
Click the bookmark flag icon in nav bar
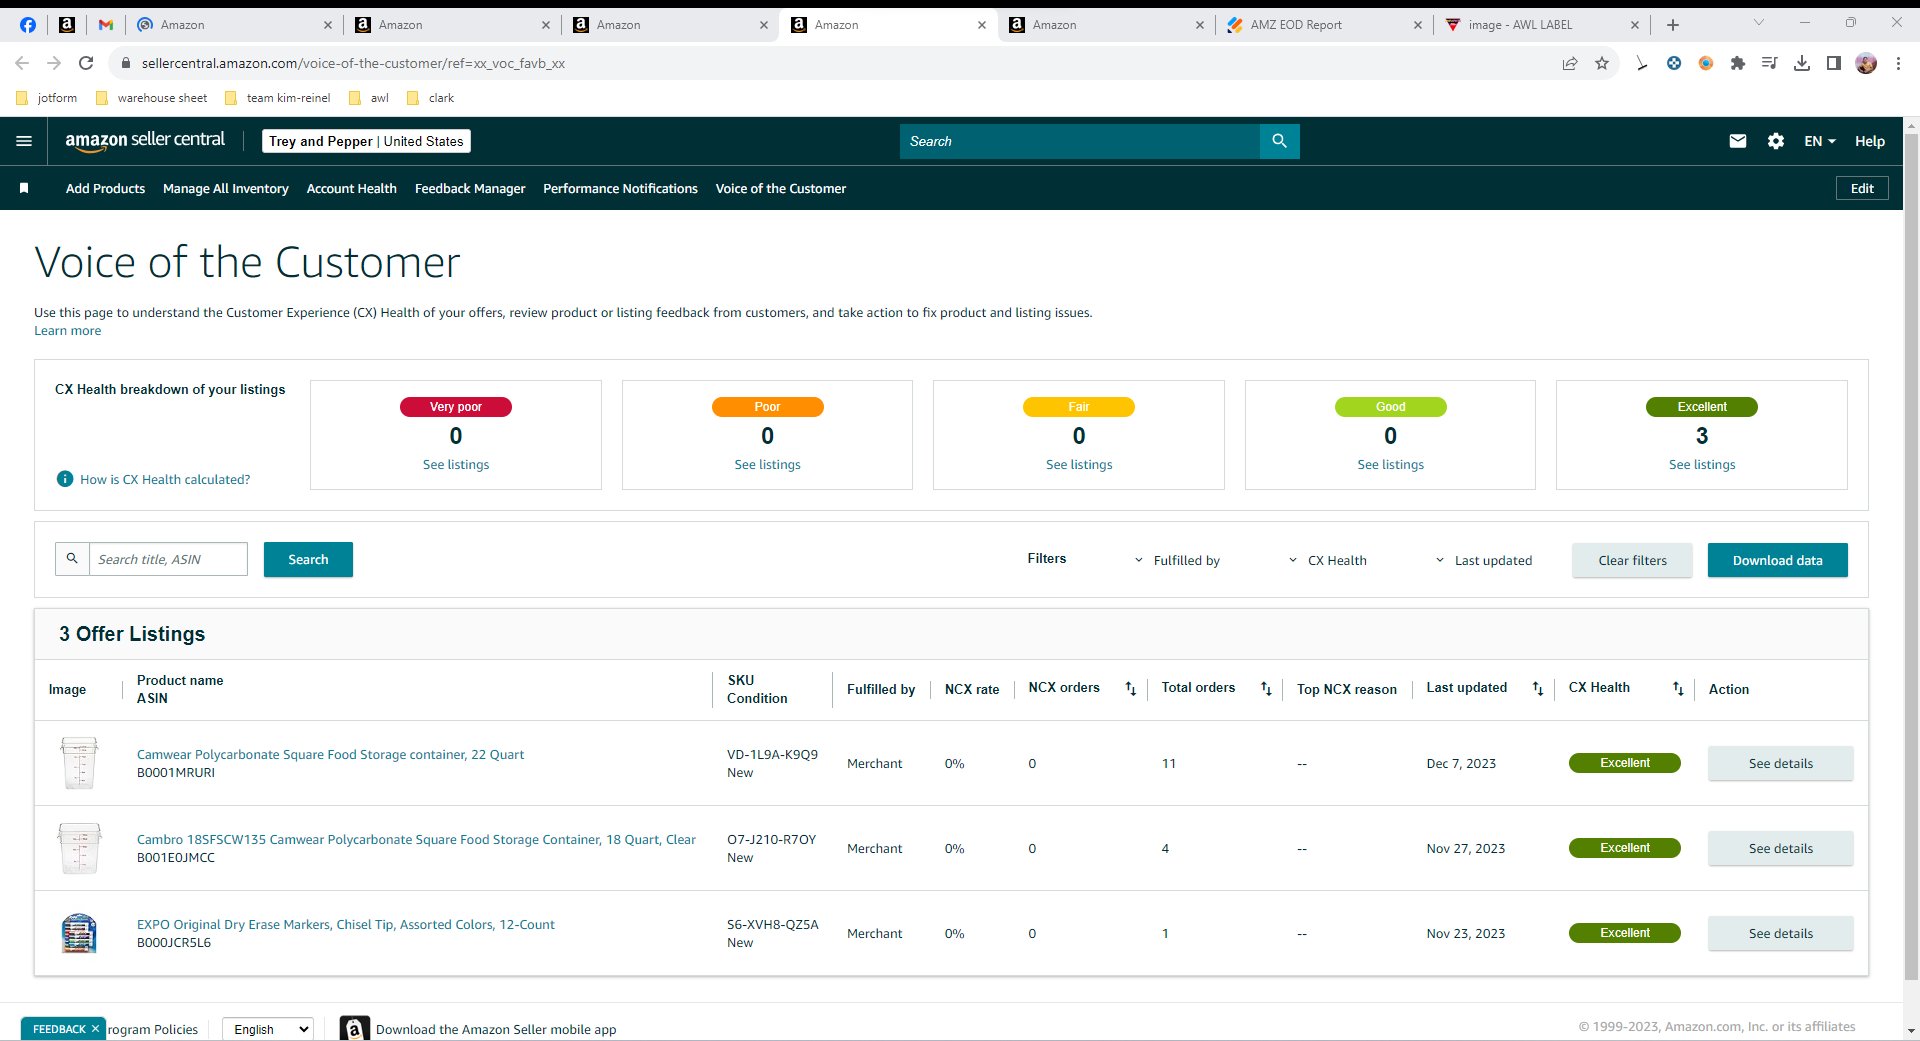[x=24, y=188]
